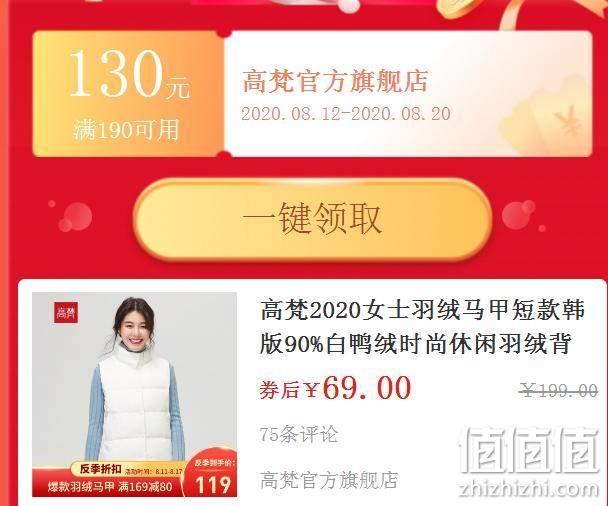Open the 高梵官方旗舰店 coupon store name
608x506 pixels.
click(335, 81)
